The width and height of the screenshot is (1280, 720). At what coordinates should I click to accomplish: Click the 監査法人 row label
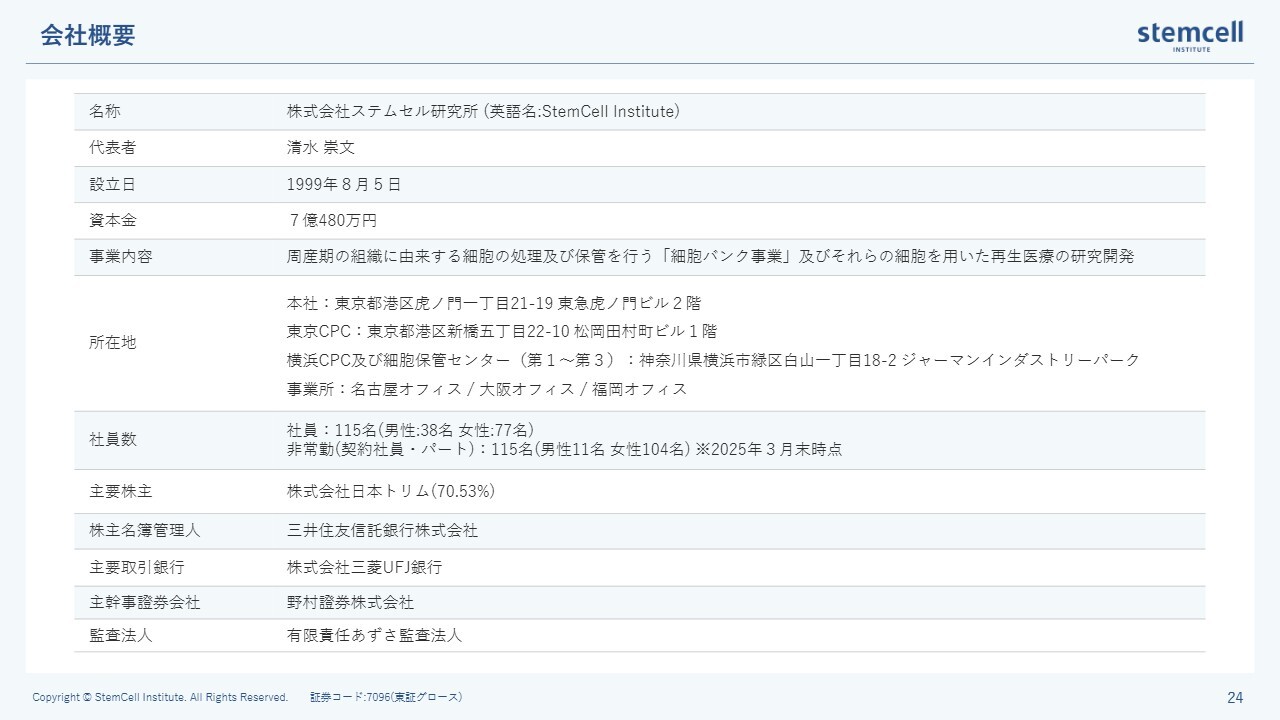pyautogui.click(x=121, y=636)
